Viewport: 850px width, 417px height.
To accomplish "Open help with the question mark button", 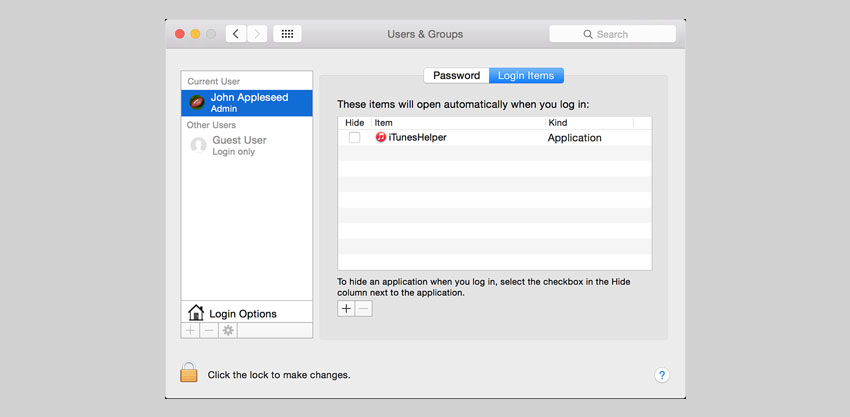I will click(x=661, y=375).
